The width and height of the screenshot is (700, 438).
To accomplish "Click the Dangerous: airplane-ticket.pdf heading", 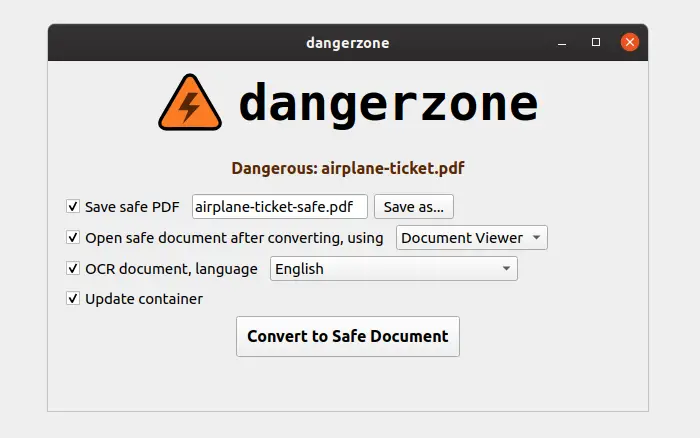I will click(x=348, y=168).
